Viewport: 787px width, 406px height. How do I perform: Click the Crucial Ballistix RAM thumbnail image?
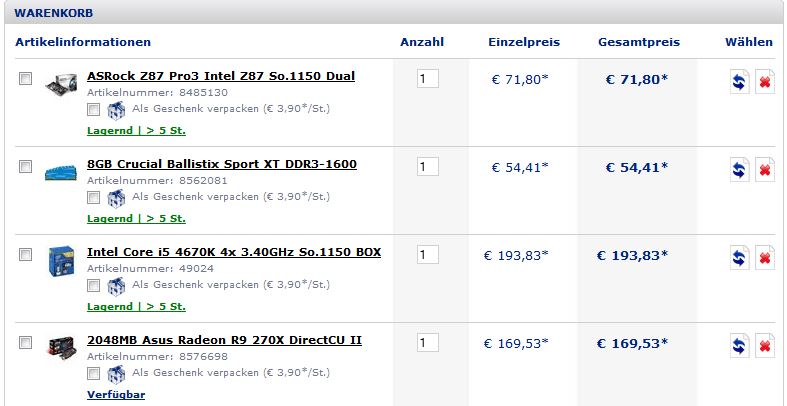pos(61,172)
